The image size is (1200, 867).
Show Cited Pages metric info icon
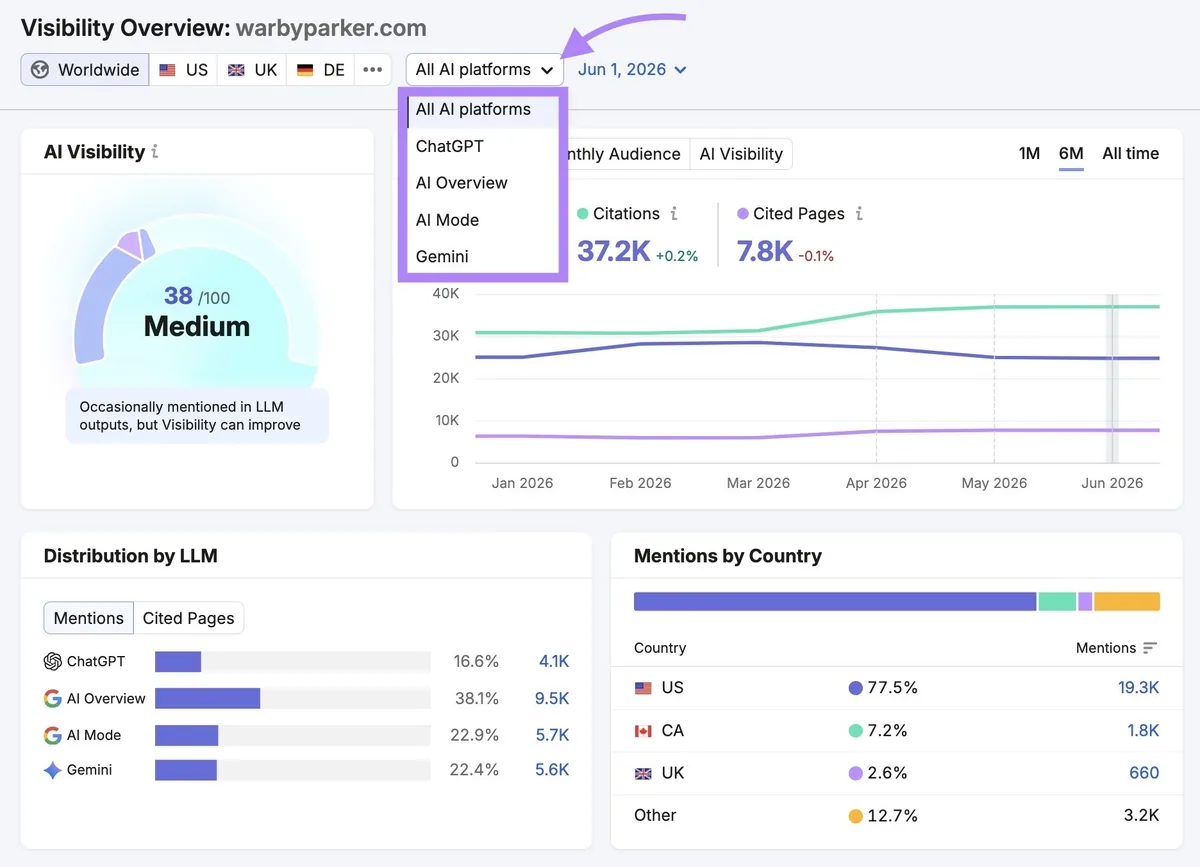coord(859,213)
